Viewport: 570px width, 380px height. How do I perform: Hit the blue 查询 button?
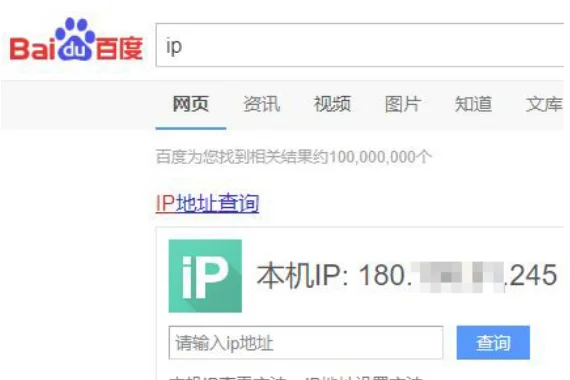pos(493,343)
